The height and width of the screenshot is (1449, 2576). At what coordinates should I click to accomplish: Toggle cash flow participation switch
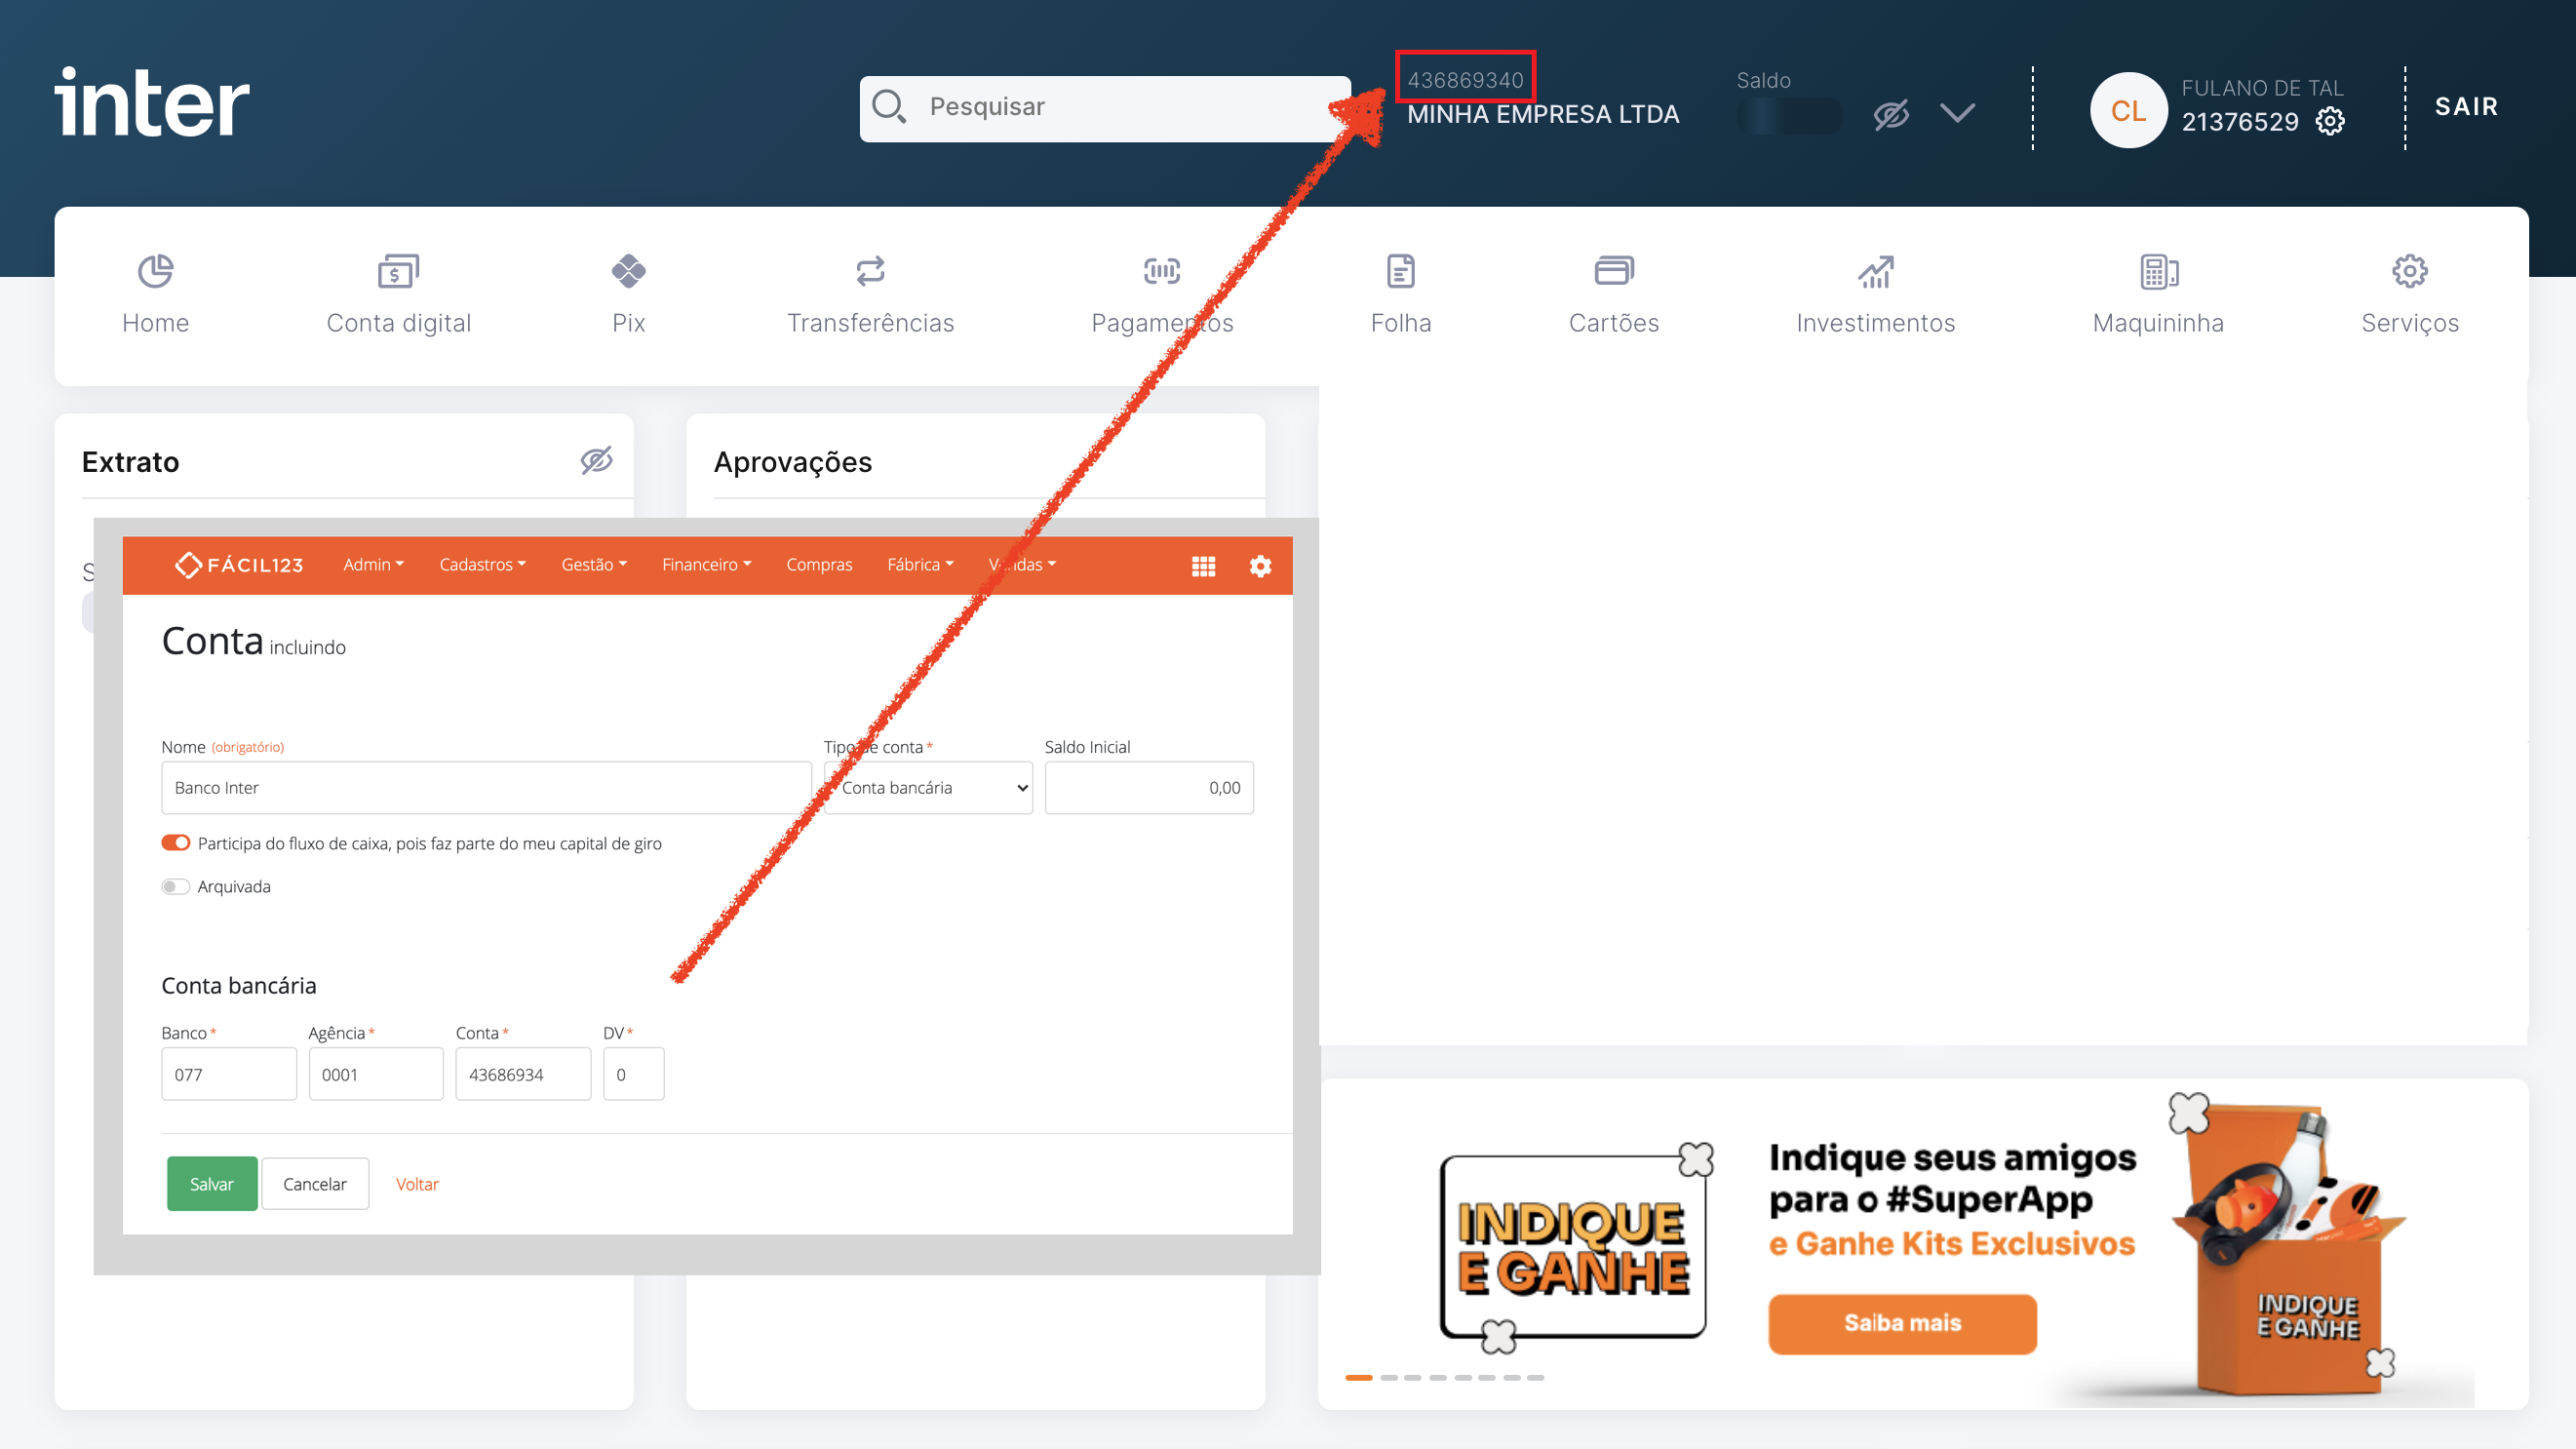coord(176,843)
